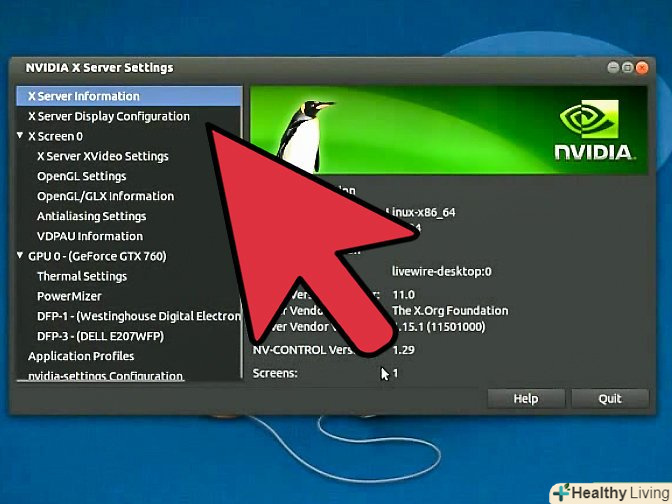Image resolution: width=672 pixels, height=504 pixels.
Task: Open X Server Display Configuration
Action: pyautogui.click(x=109, y=116)
